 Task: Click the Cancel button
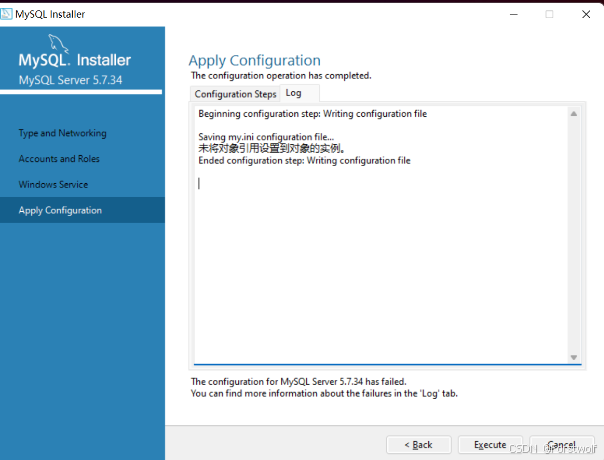click(562, 445)
